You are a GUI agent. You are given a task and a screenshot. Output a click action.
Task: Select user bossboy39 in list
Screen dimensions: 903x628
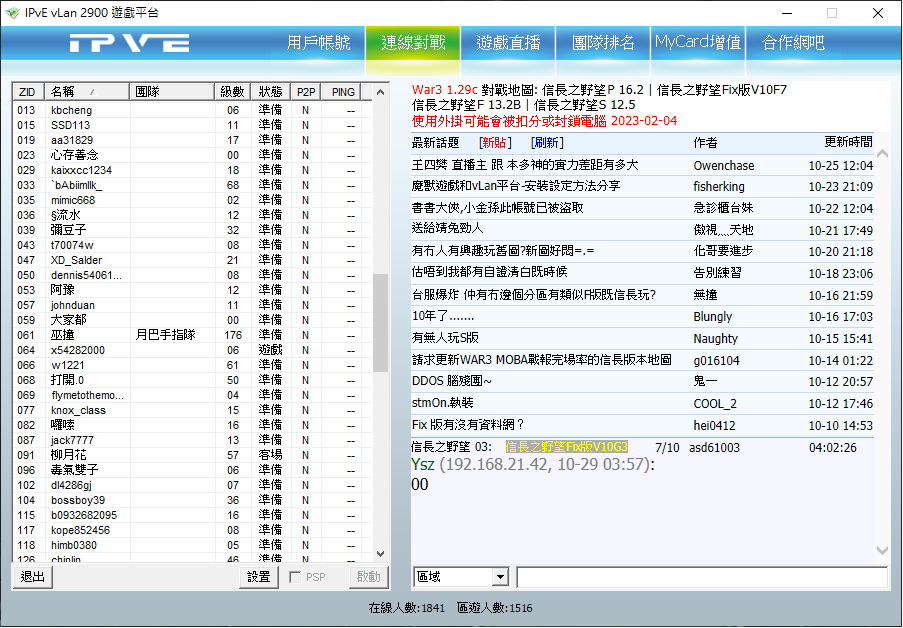78,500
